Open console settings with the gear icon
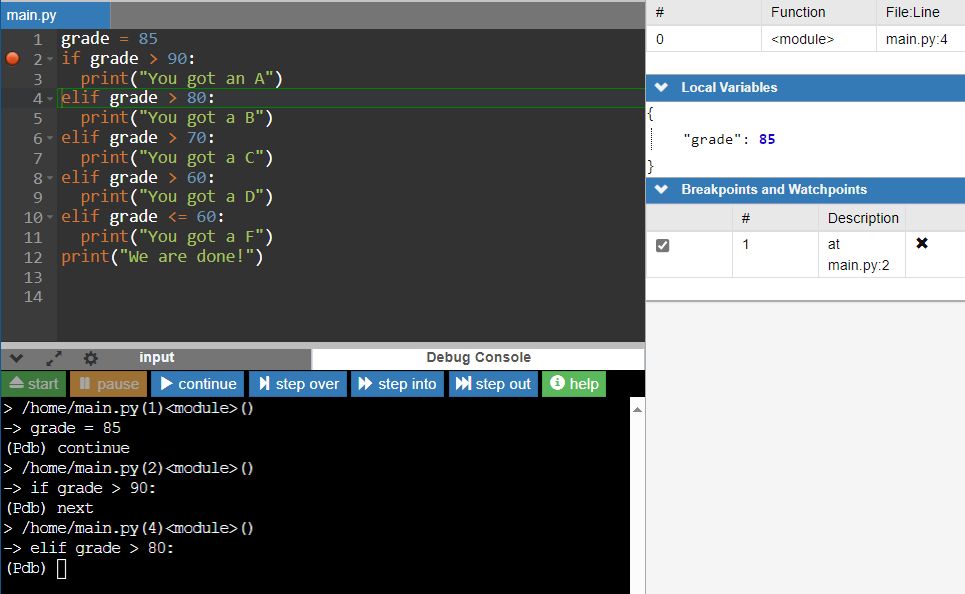 (x=91, y=358)
